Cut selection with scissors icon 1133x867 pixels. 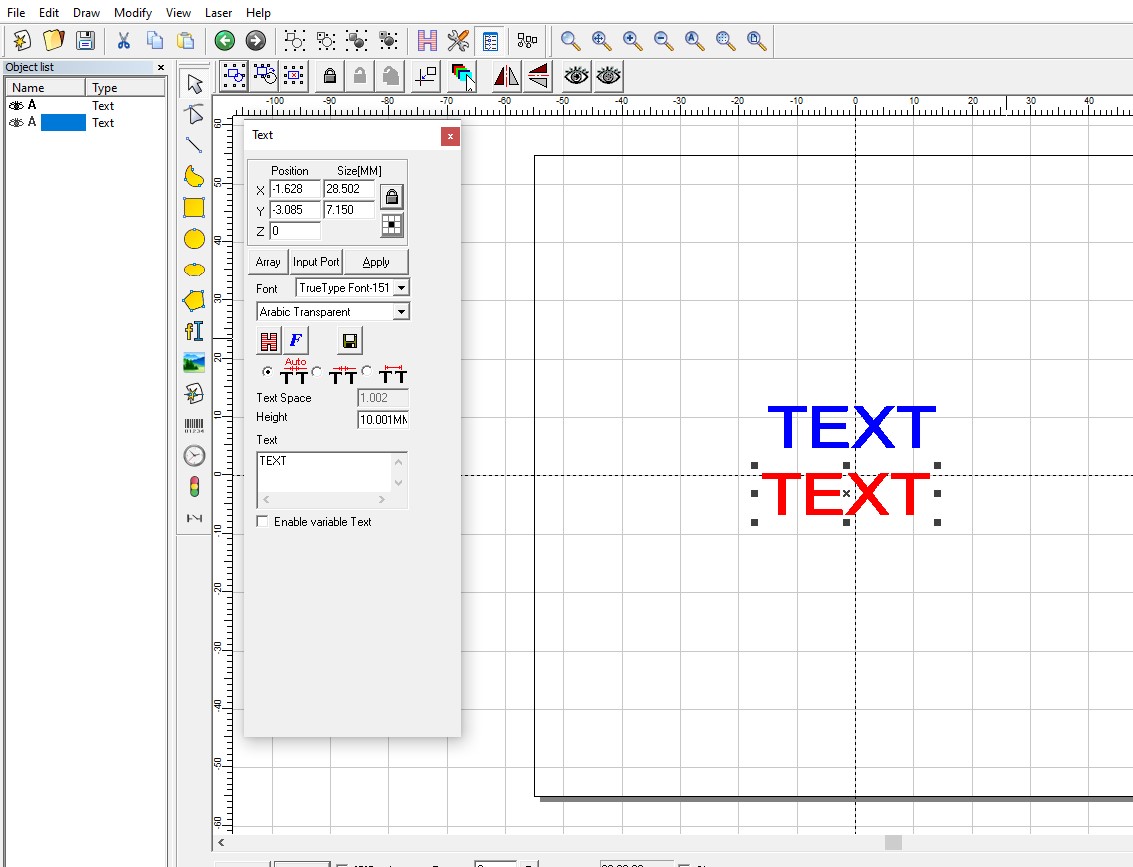[x=124, y=40]
